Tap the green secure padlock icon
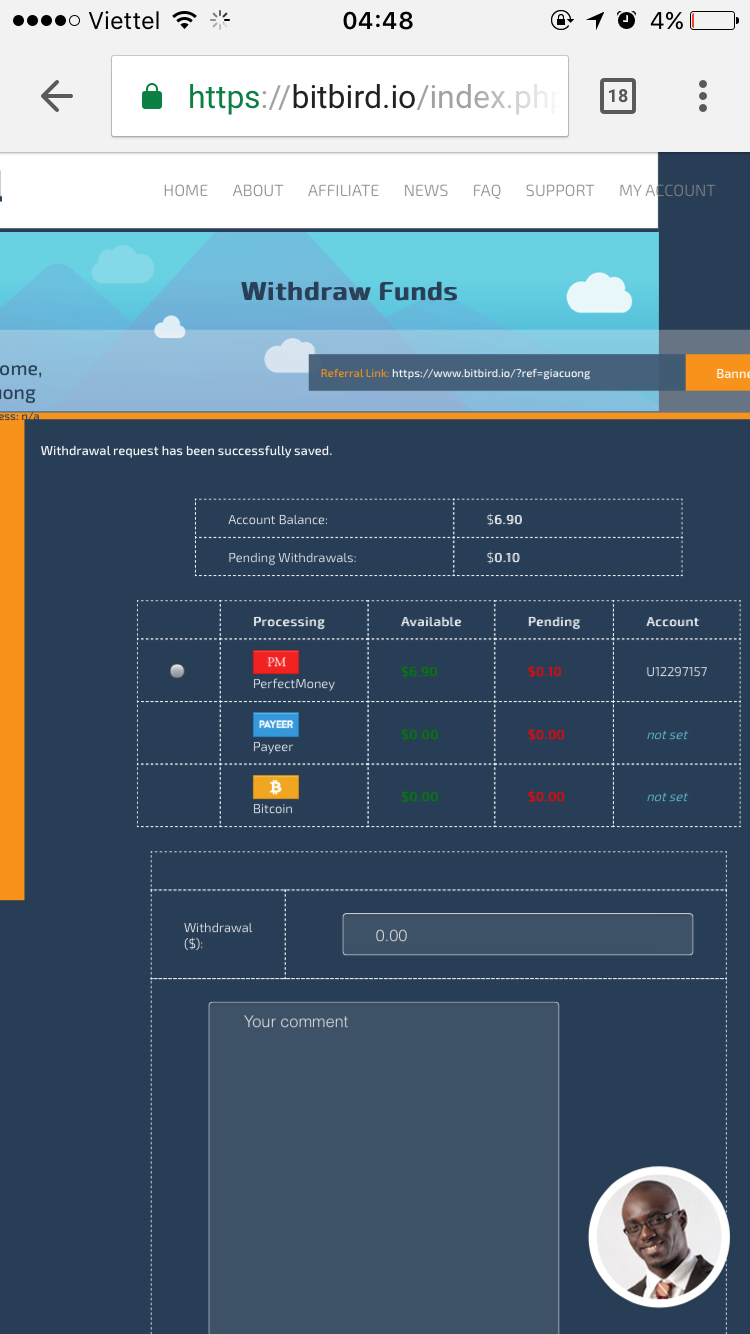The height and width of the screenshot is (1334, 750). [152, 97]
